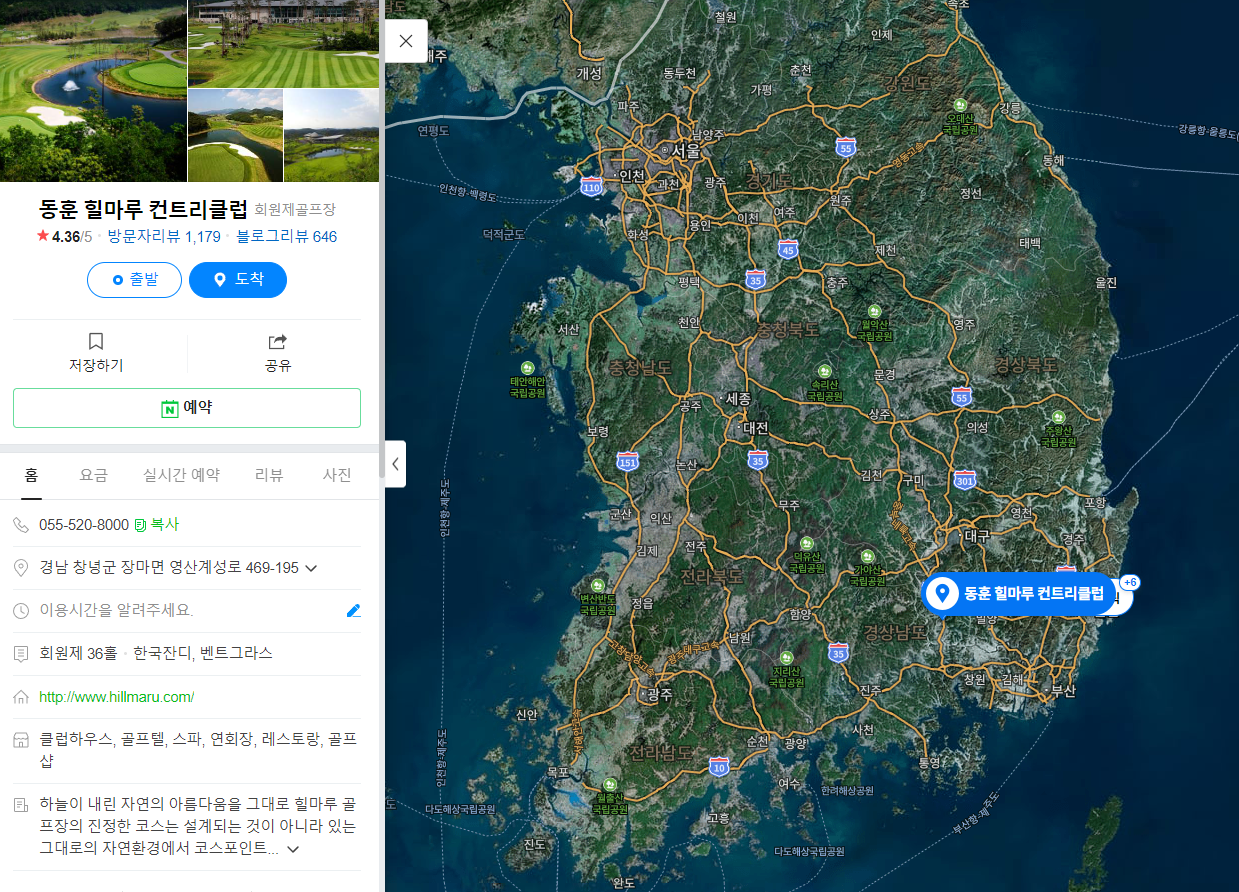
Task: Open the bottom-right sunset course photo thumbnail
Action: (332, 135)
